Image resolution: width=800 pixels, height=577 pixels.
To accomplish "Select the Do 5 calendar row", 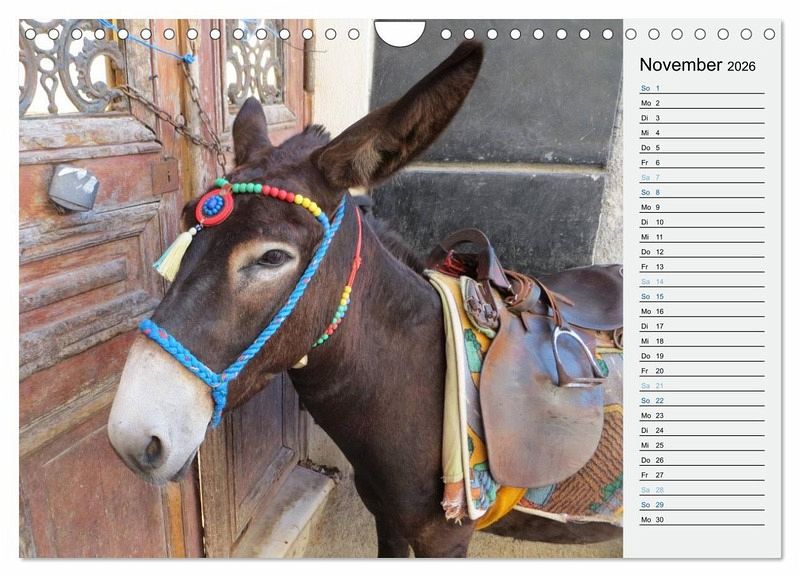I will click(702, 147).
